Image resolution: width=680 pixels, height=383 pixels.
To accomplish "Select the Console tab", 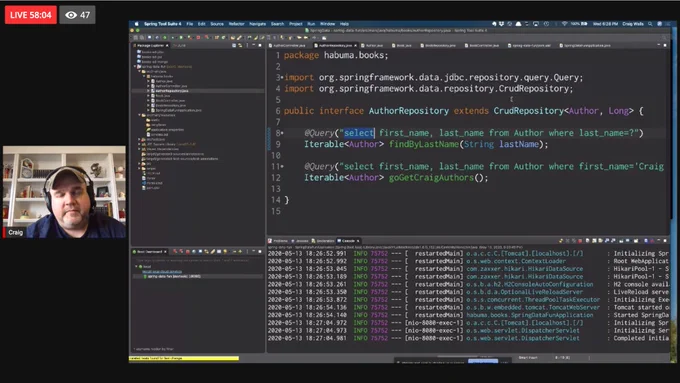I will click(x=348, y=241).
